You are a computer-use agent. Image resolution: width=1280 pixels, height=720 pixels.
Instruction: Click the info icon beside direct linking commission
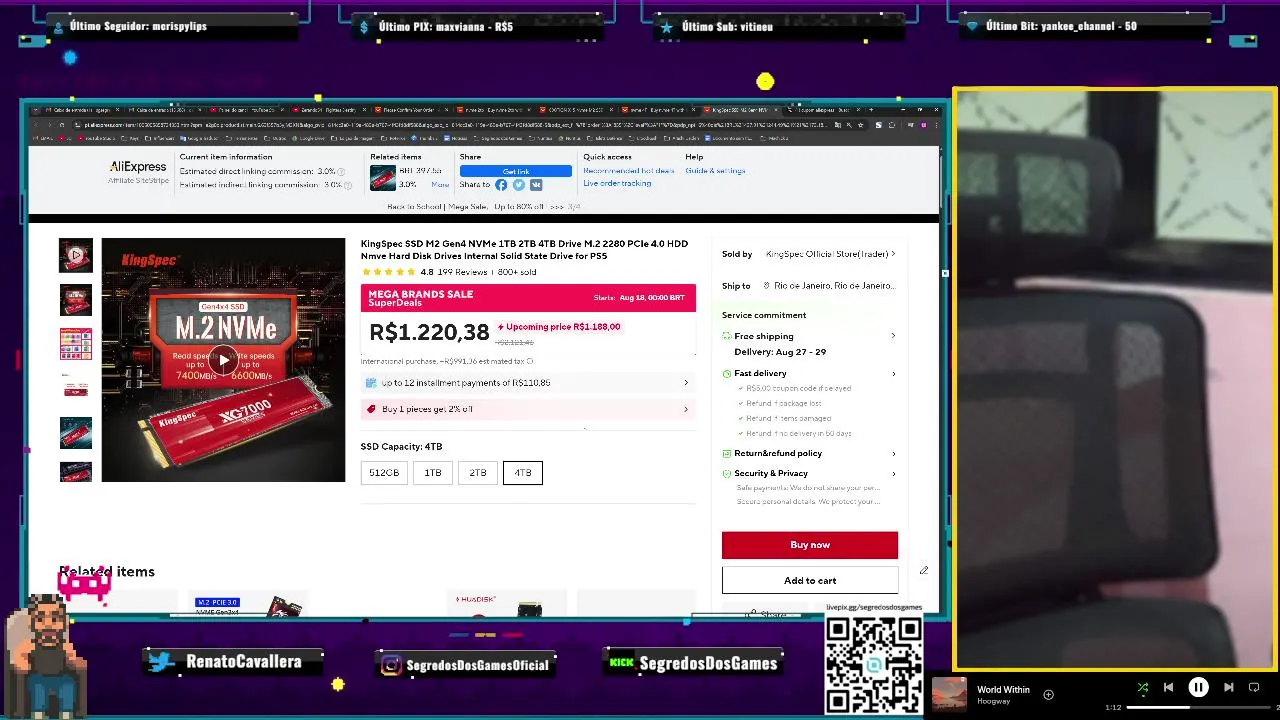[x=341, y=172]
